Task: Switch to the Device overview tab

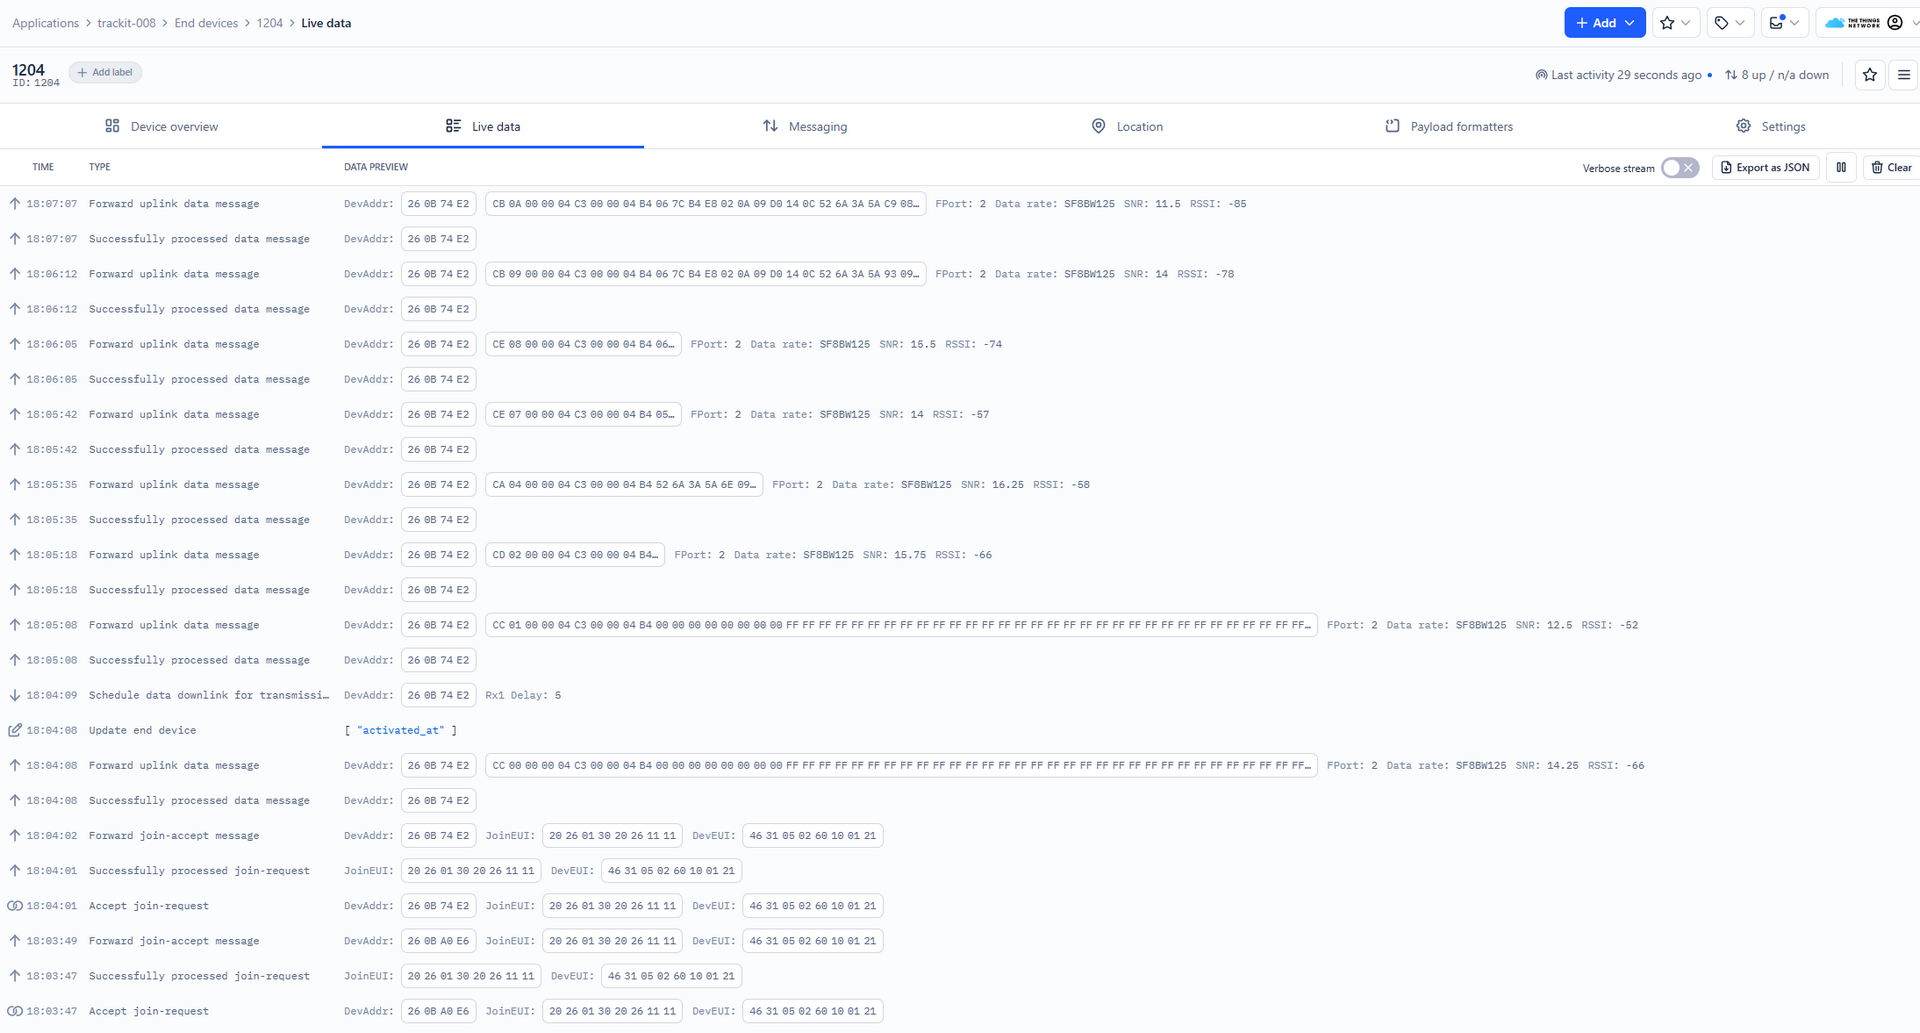Action: 161,126
